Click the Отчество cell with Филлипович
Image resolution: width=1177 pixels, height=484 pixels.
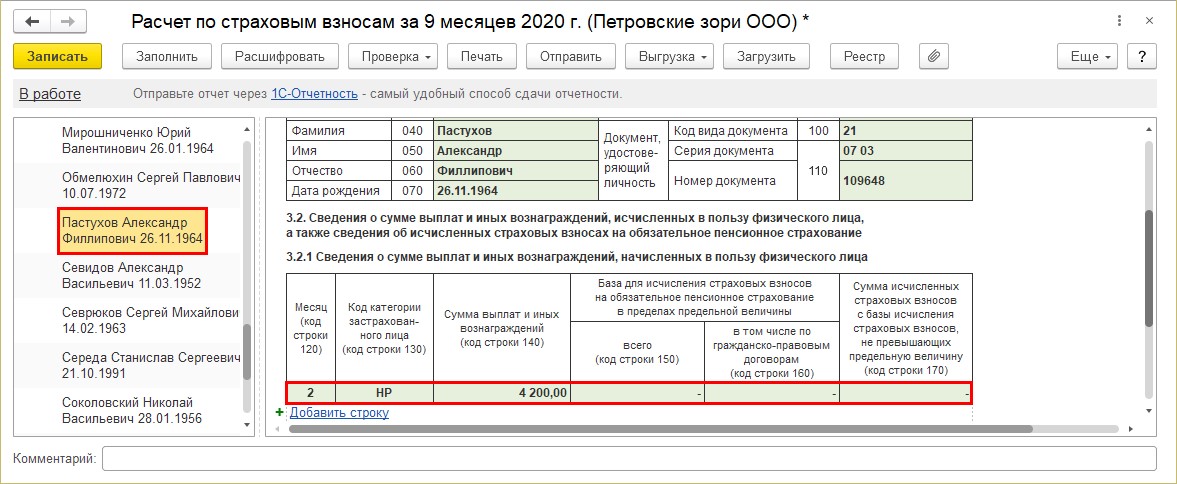[x=515, y=170]
